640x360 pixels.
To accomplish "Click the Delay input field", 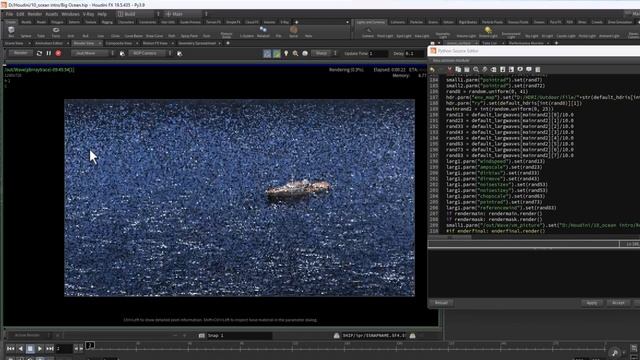I will 414,53.
